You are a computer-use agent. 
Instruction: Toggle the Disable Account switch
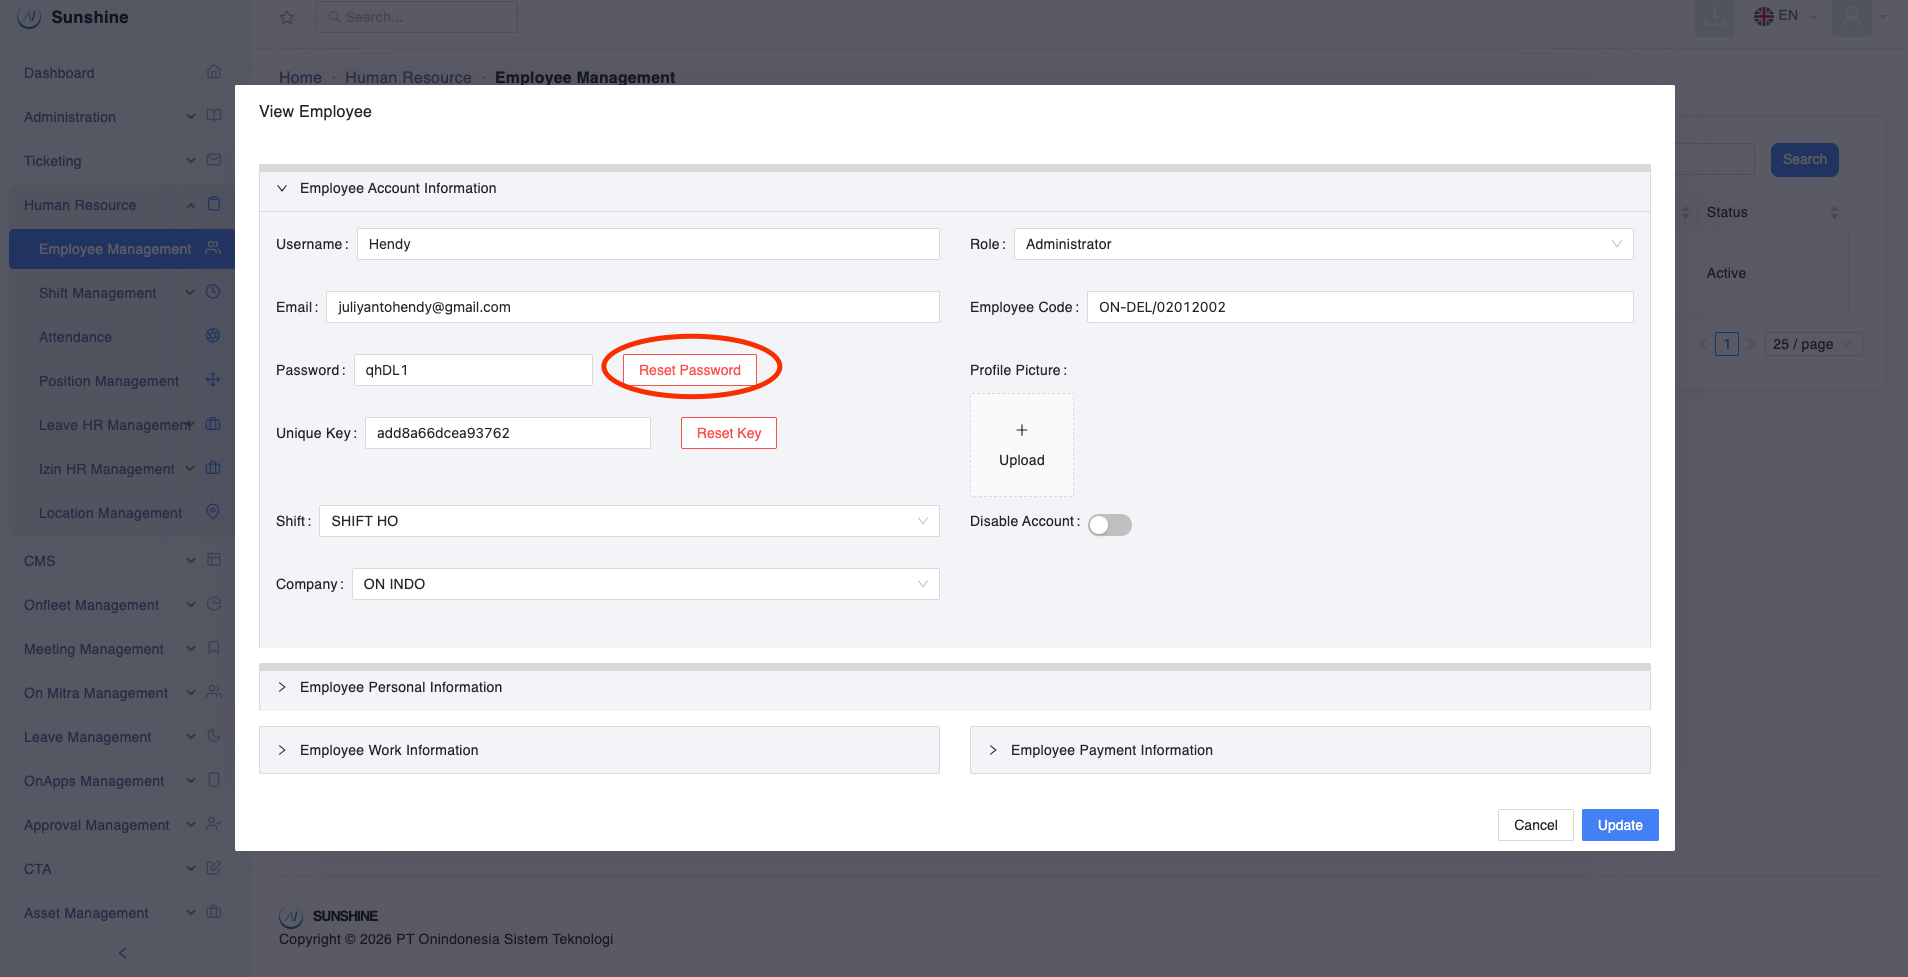pos(1109,525)
